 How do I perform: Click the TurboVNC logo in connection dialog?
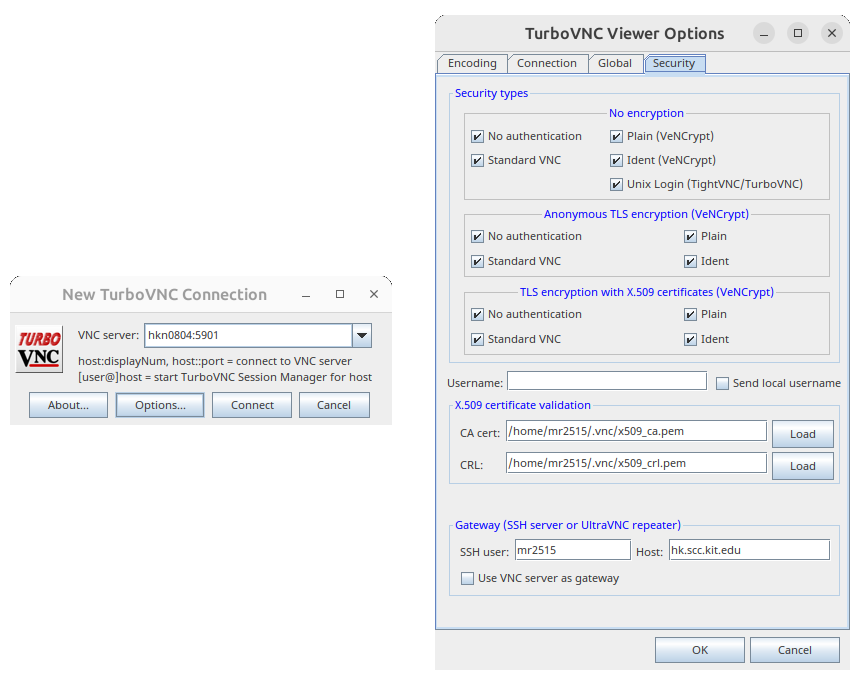pos(39,349)
